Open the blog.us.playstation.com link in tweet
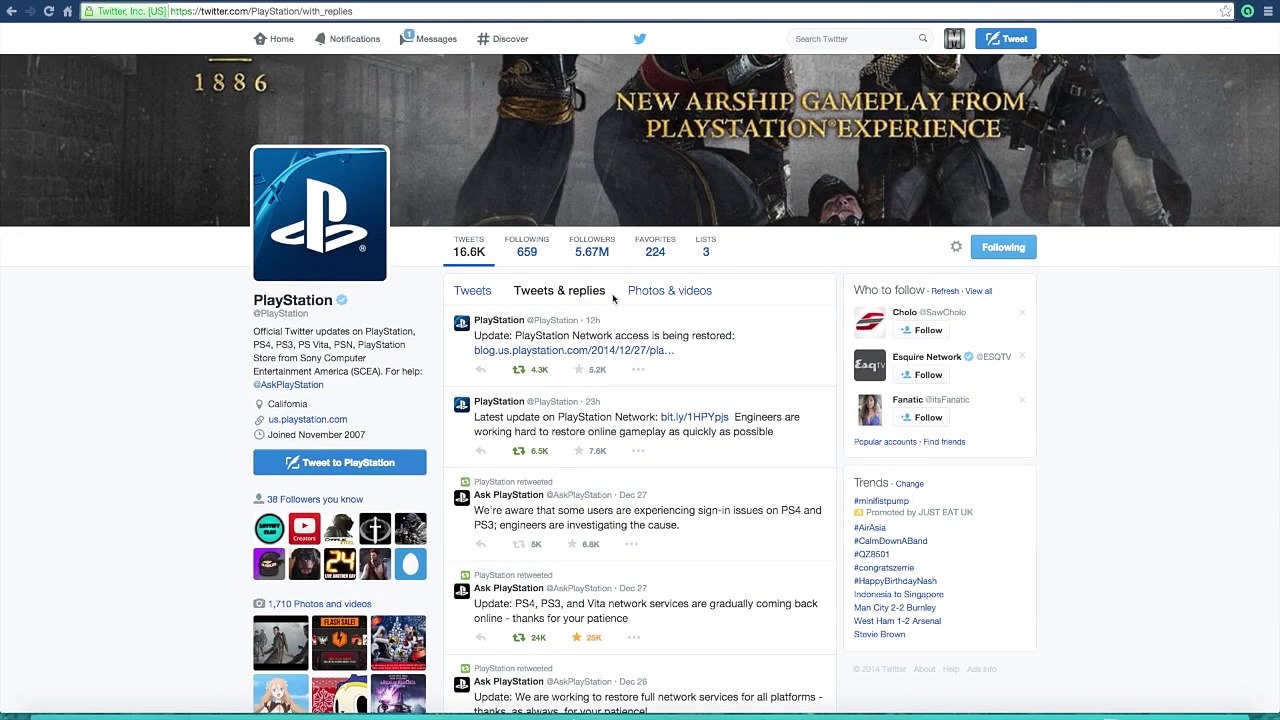The image size is (1280, 720). pyautogui.click(x=574, y=351)
